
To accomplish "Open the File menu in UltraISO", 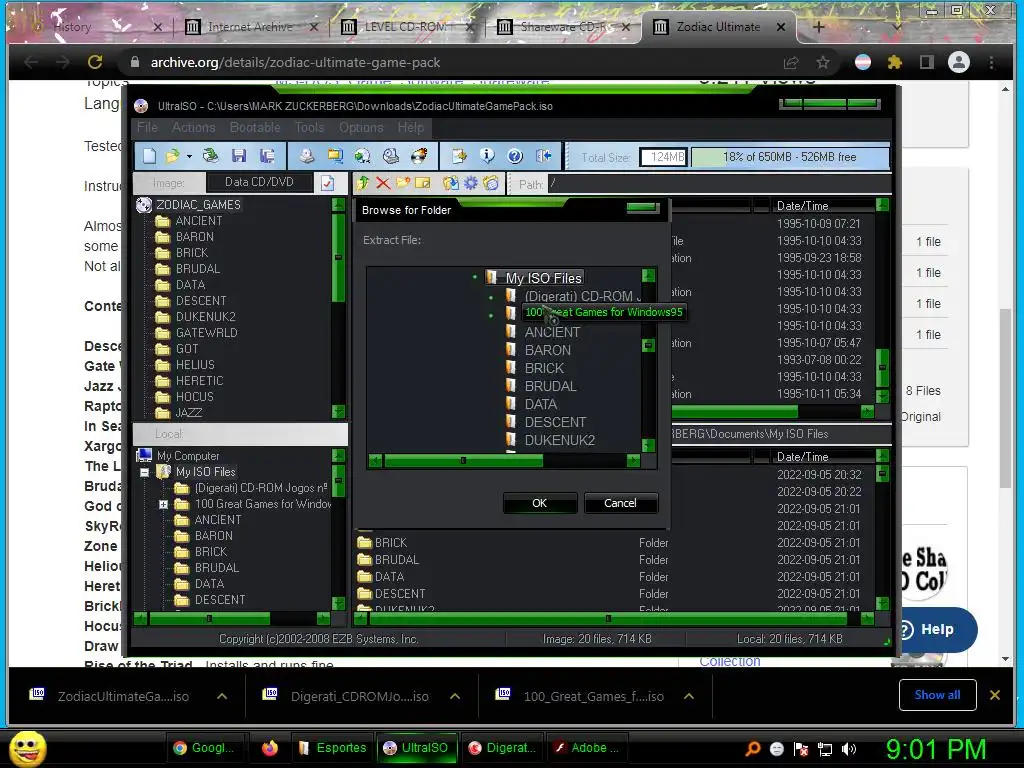I will (x=147, y=127).
